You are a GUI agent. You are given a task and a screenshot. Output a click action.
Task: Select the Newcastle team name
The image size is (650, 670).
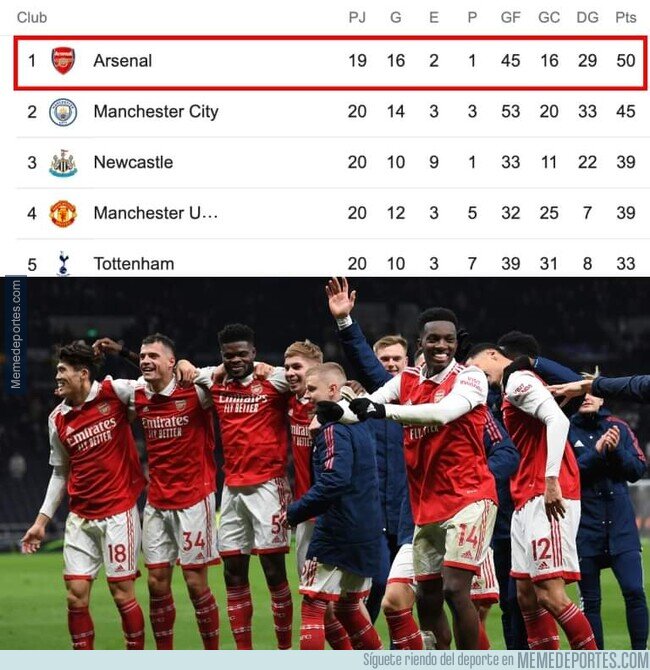pyautogui.click(x=133, y=162)
